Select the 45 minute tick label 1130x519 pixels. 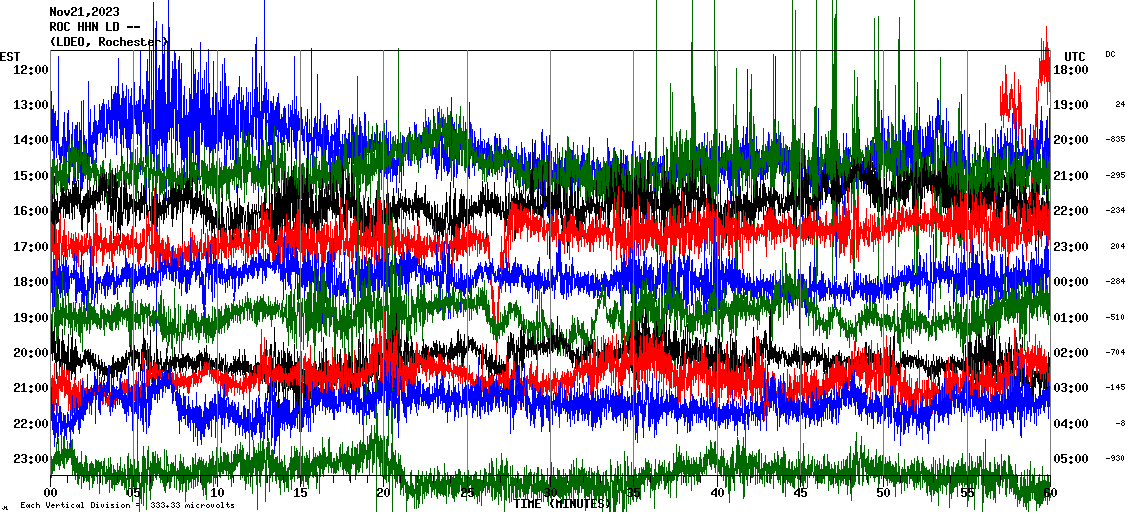coord(800,493)
